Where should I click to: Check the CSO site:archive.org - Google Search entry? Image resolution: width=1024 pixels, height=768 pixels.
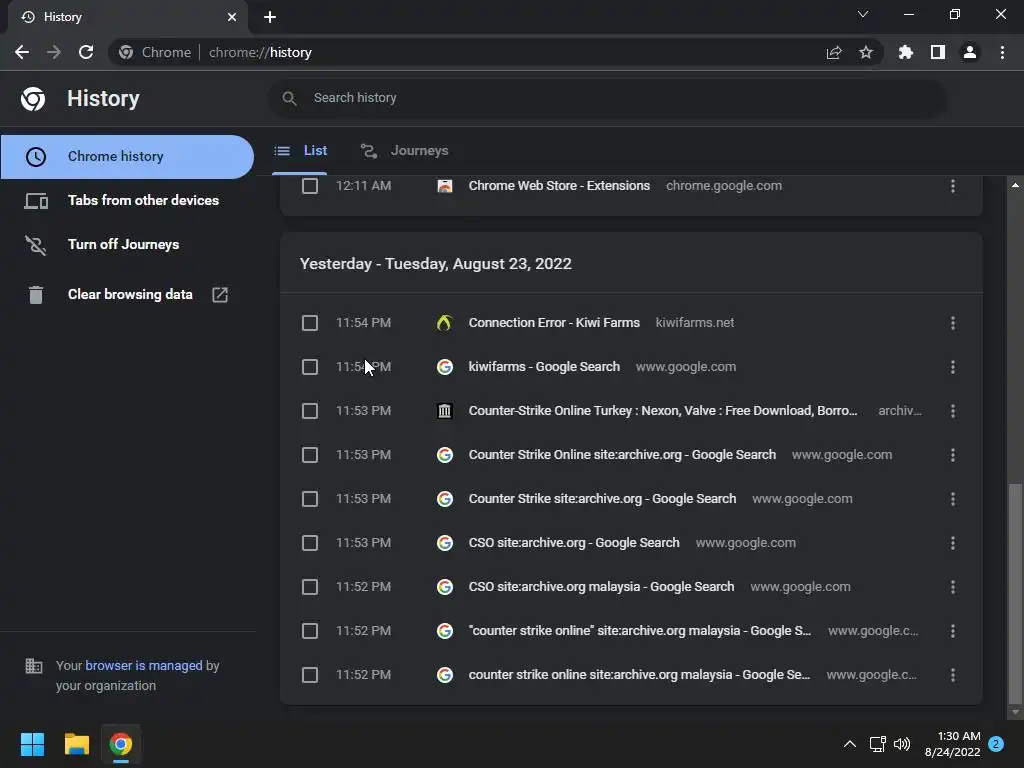pyautogui.click(x=310, y=543)
